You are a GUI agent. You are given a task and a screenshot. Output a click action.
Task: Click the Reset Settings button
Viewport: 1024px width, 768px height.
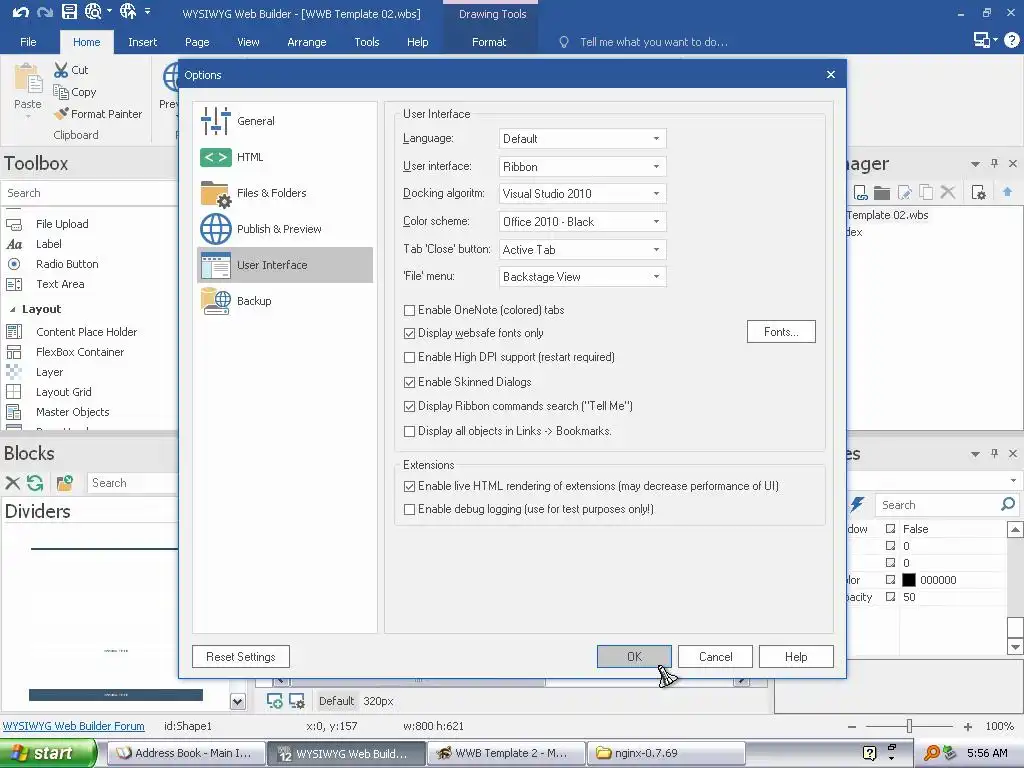coord(240,656)
